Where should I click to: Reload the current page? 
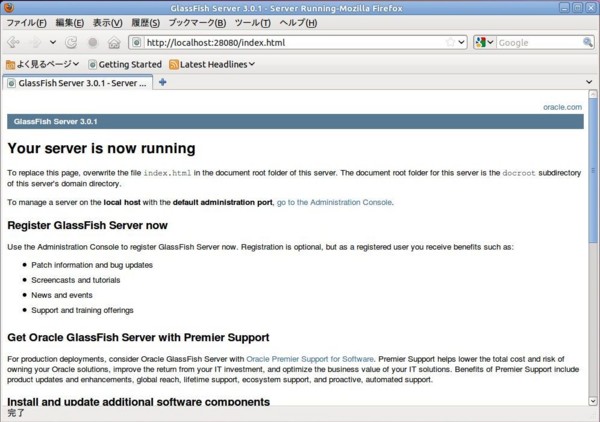tap(71, 42)
